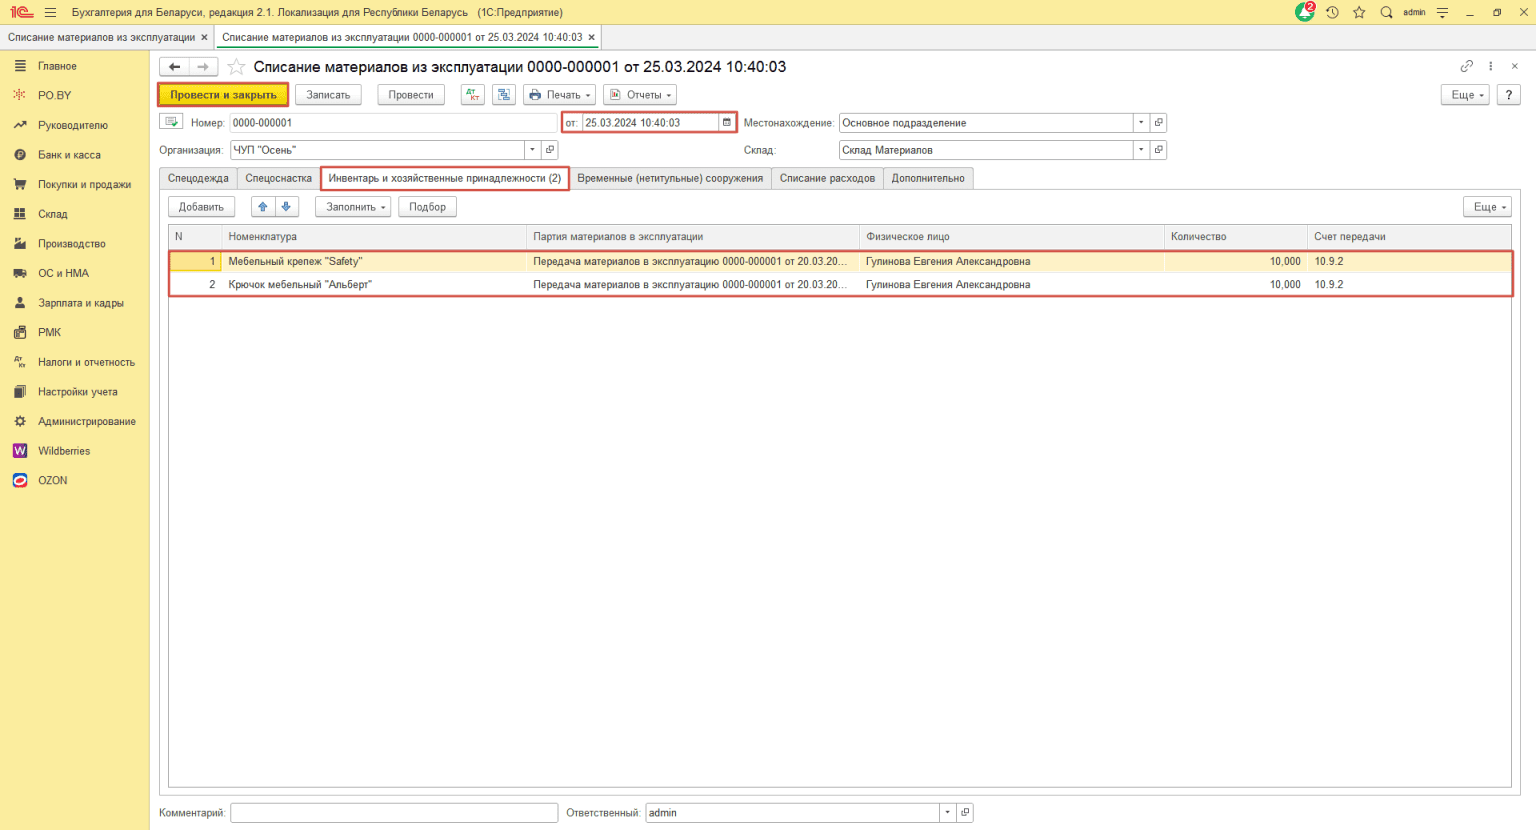Show Дт/Кт document postings
Viewport: 1536px width, 830px height.
pyautogui.click(x=473, y=95)
